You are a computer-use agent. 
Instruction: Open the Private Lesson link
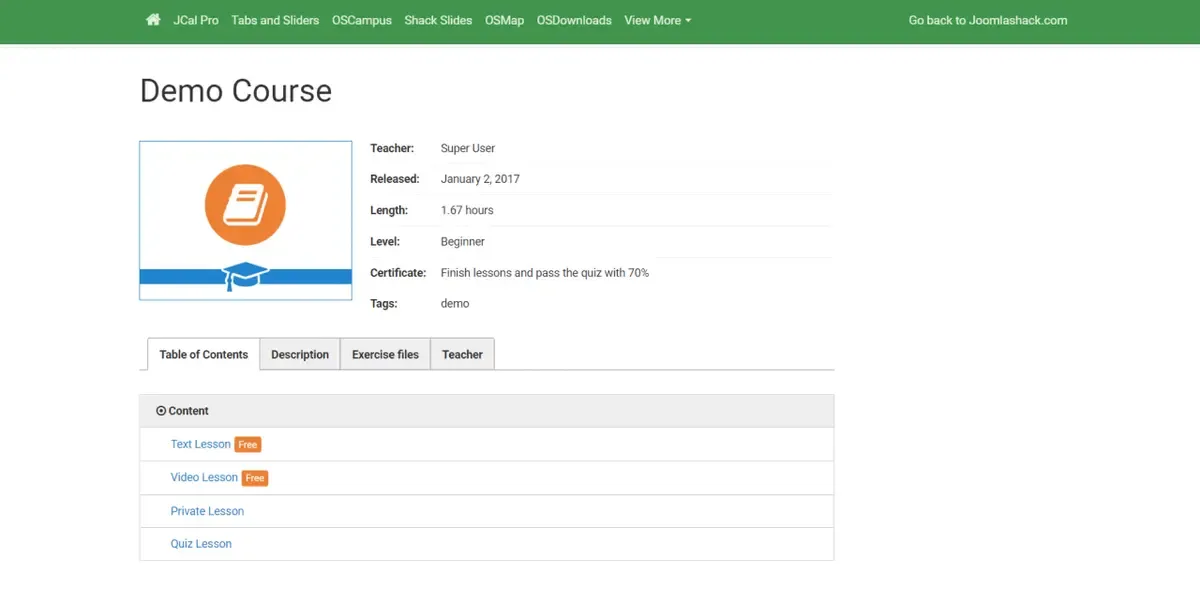click(x=207, y=511)
